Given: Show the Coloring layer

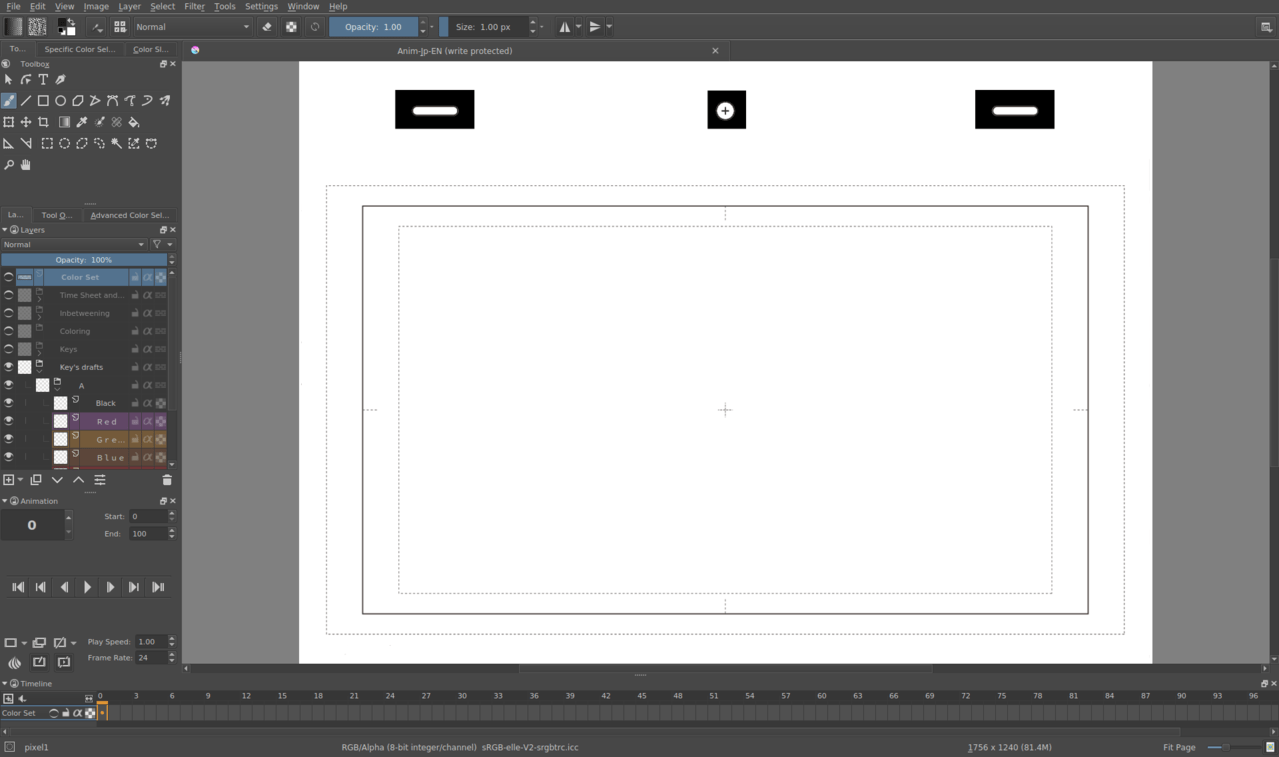Looking at the screenshot, I should 9,331.
